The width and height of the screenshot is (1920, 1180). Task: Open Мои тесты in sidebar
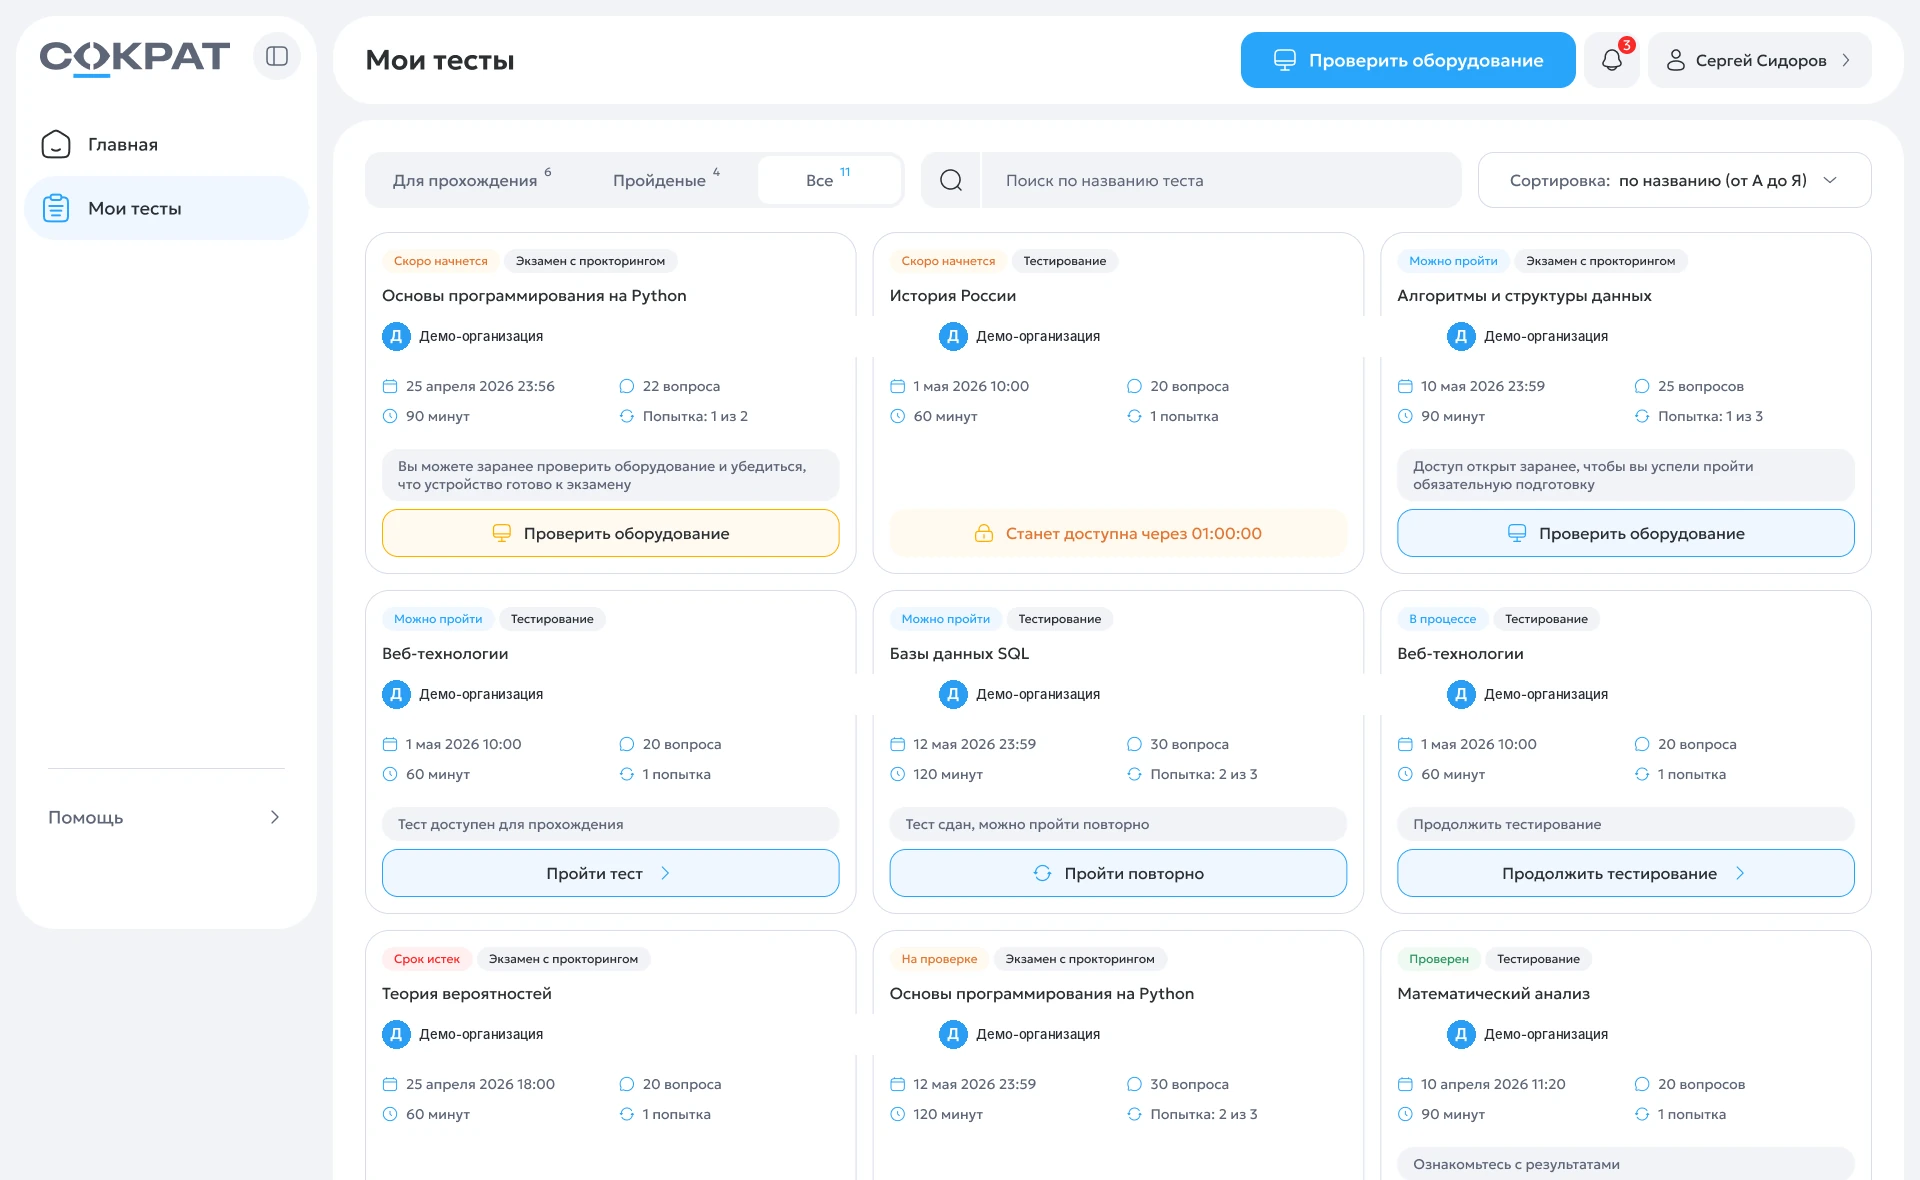pos(166,208)
